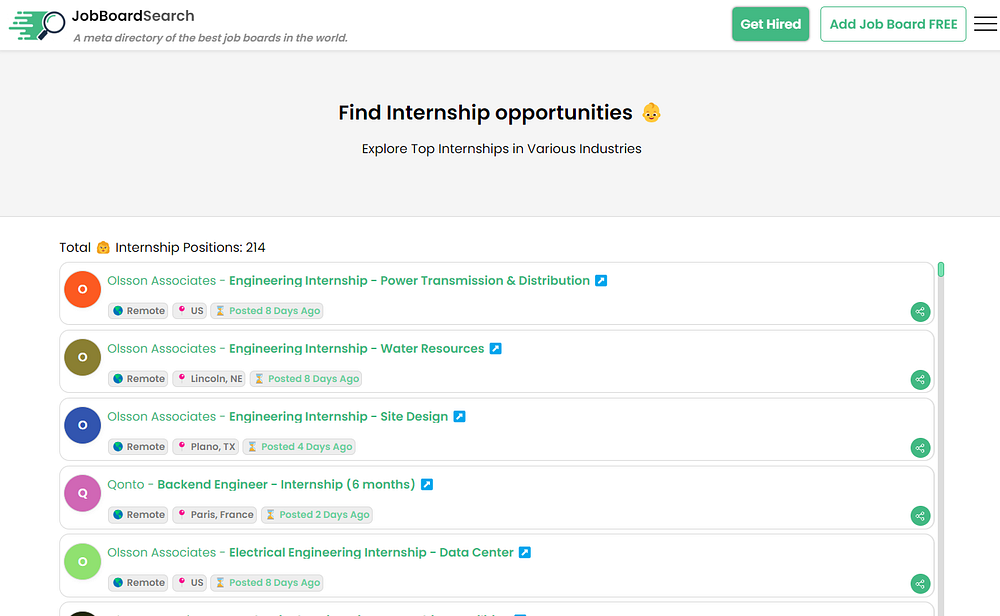1000x616 pixels.
Task: Open external link icon for Water Resources job
Action: (495, 349)
